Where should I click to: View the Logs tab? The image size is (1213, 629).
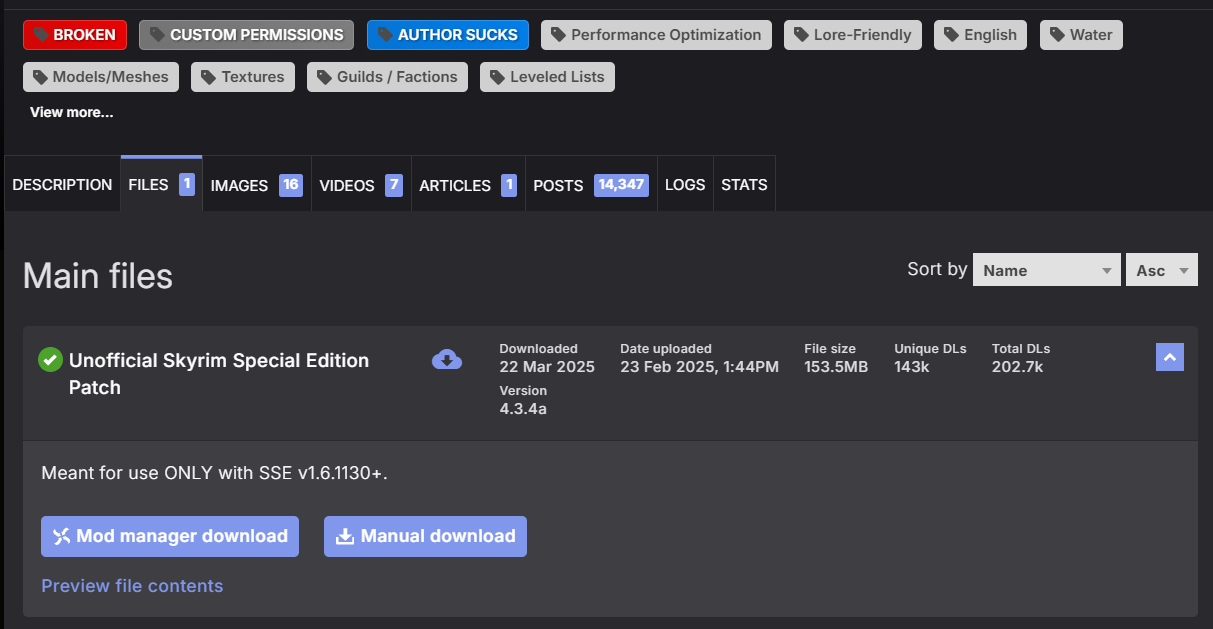click(685, 185)
